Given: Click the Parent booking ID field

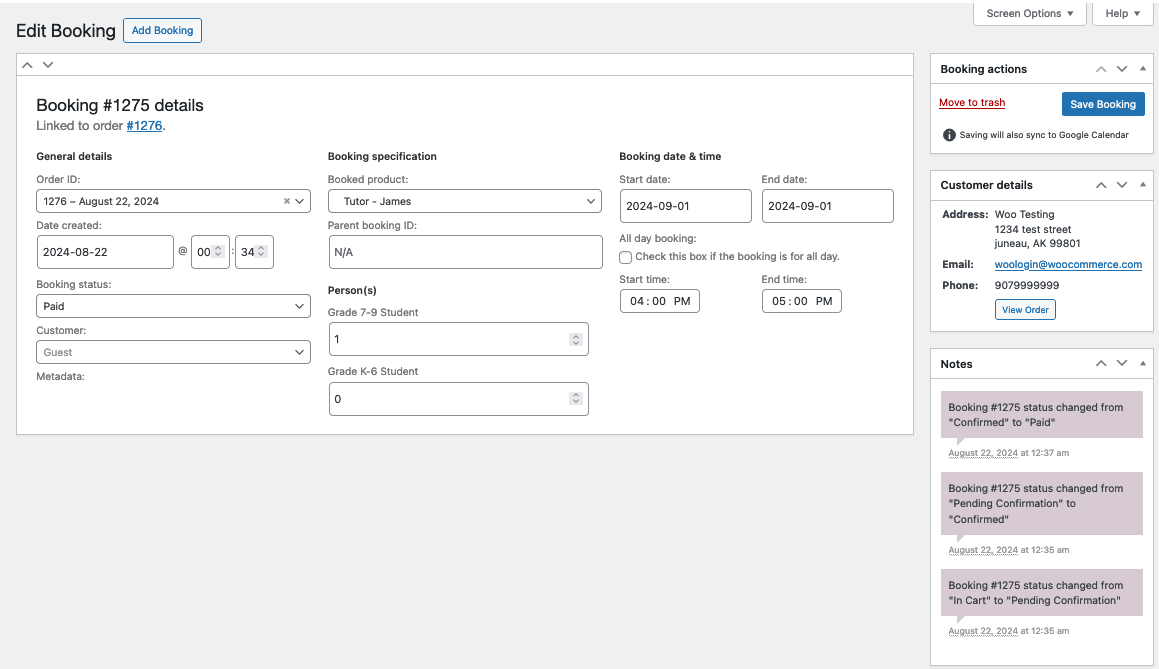Looking at the screenshot, I should point(465,252).
